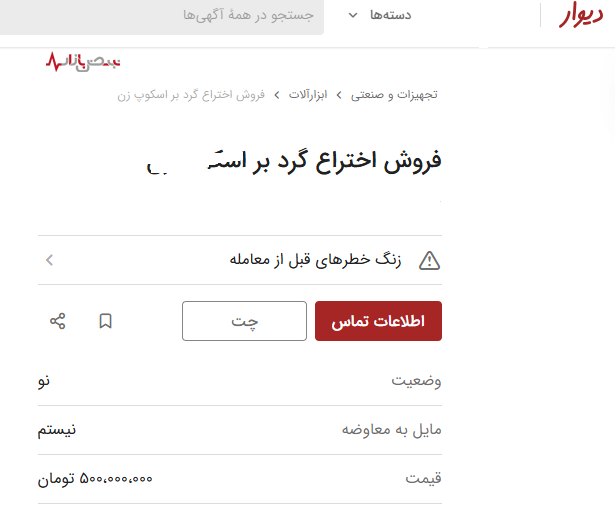Click the قیمت label
This screenshot has width=615, height=525.
pos(423,479)
